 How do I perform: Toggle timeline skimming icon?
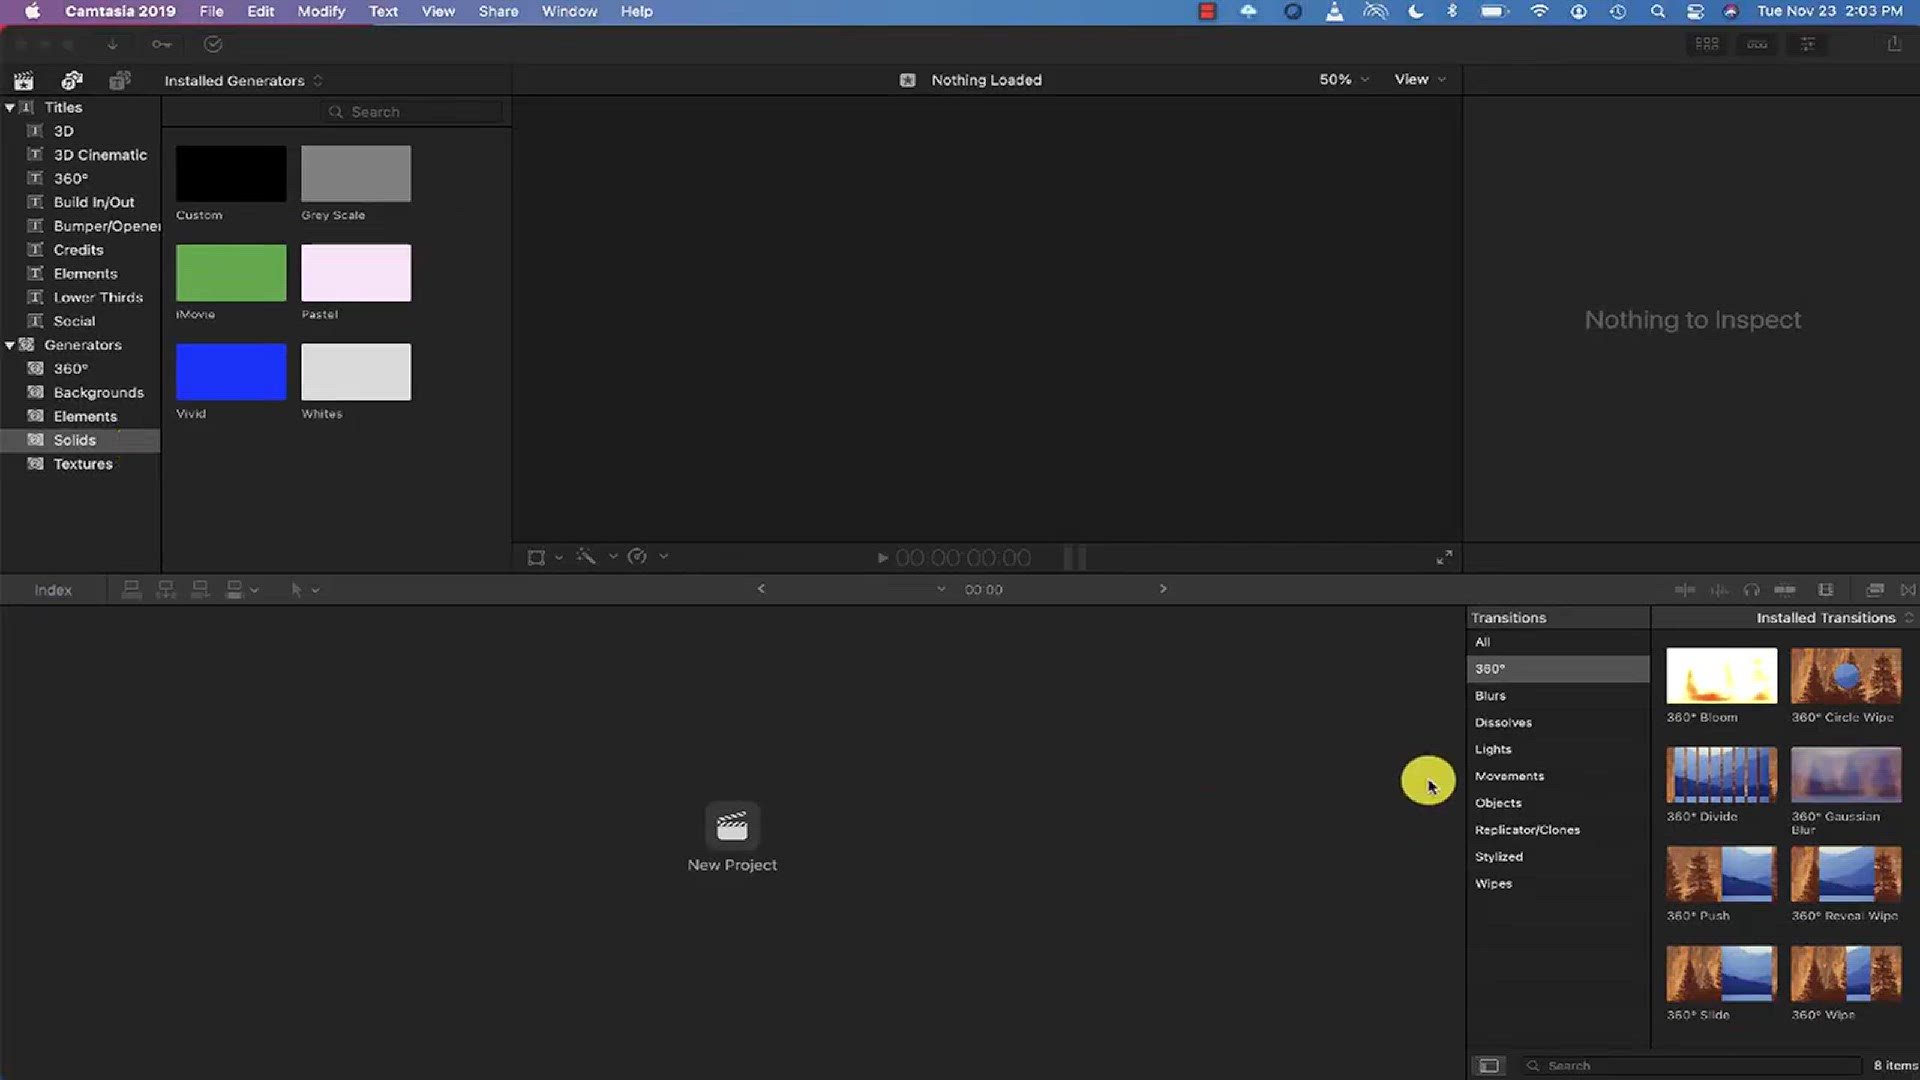coord(1685,590)
